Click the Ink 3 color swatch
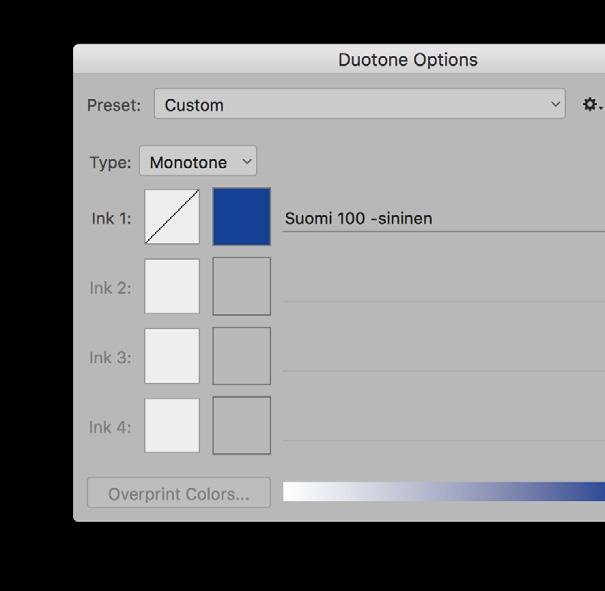This screenshot has width=605, height=591. click(x=242, y=356)
